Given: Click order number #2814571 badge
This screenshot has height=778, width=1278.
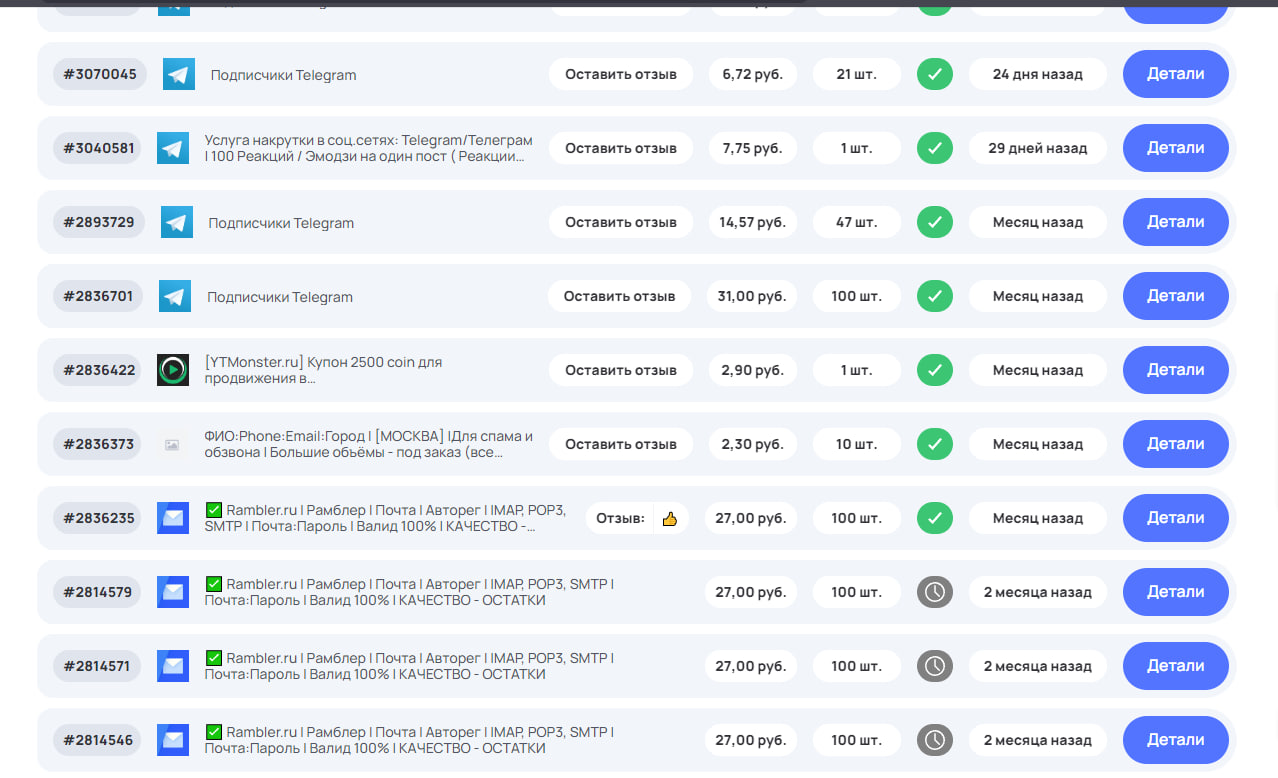Looking at the screenshot, I should tap(97, 666).
